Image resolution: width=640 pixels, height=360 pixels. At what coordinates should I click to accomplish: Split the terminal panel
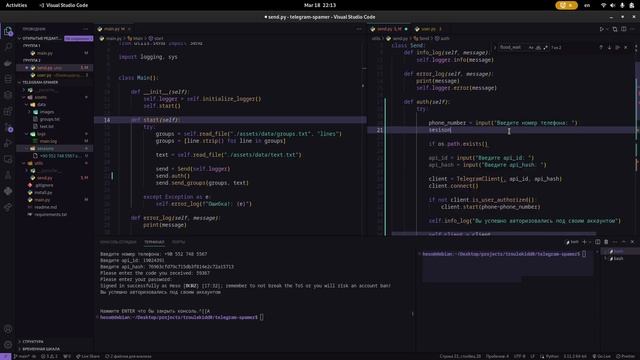tap(598, 242)
